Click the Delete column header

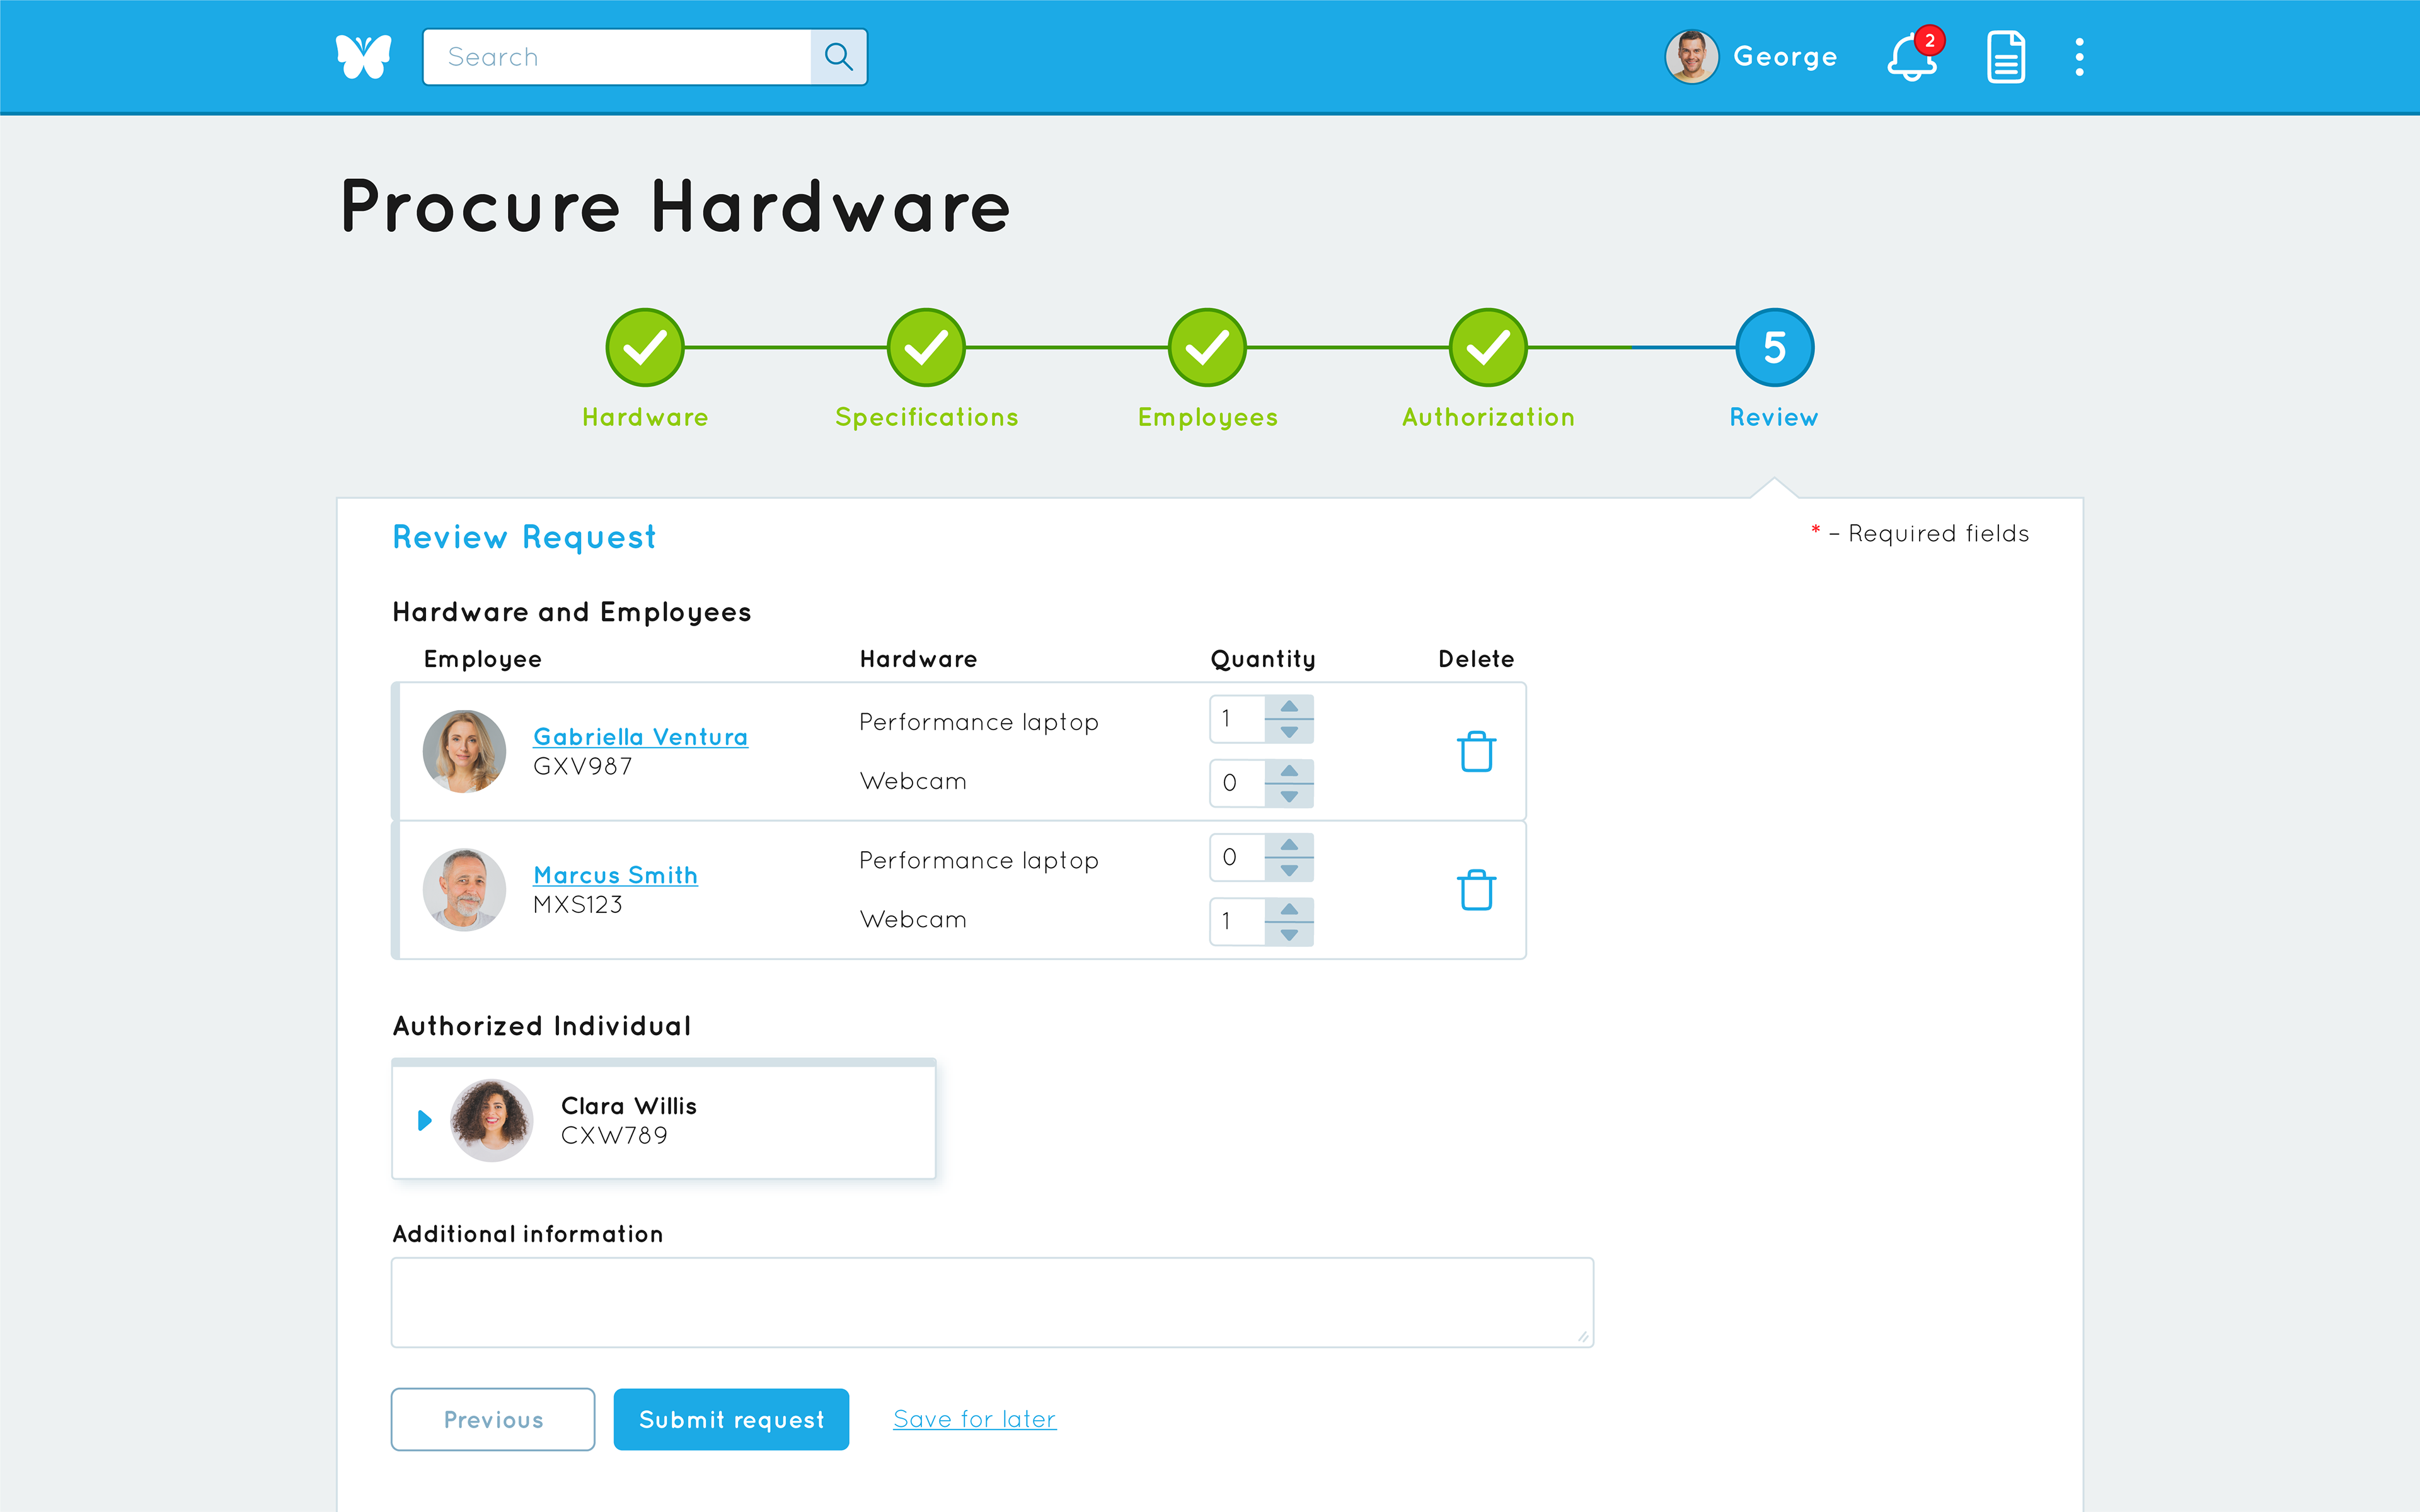tap(1476, 659)
